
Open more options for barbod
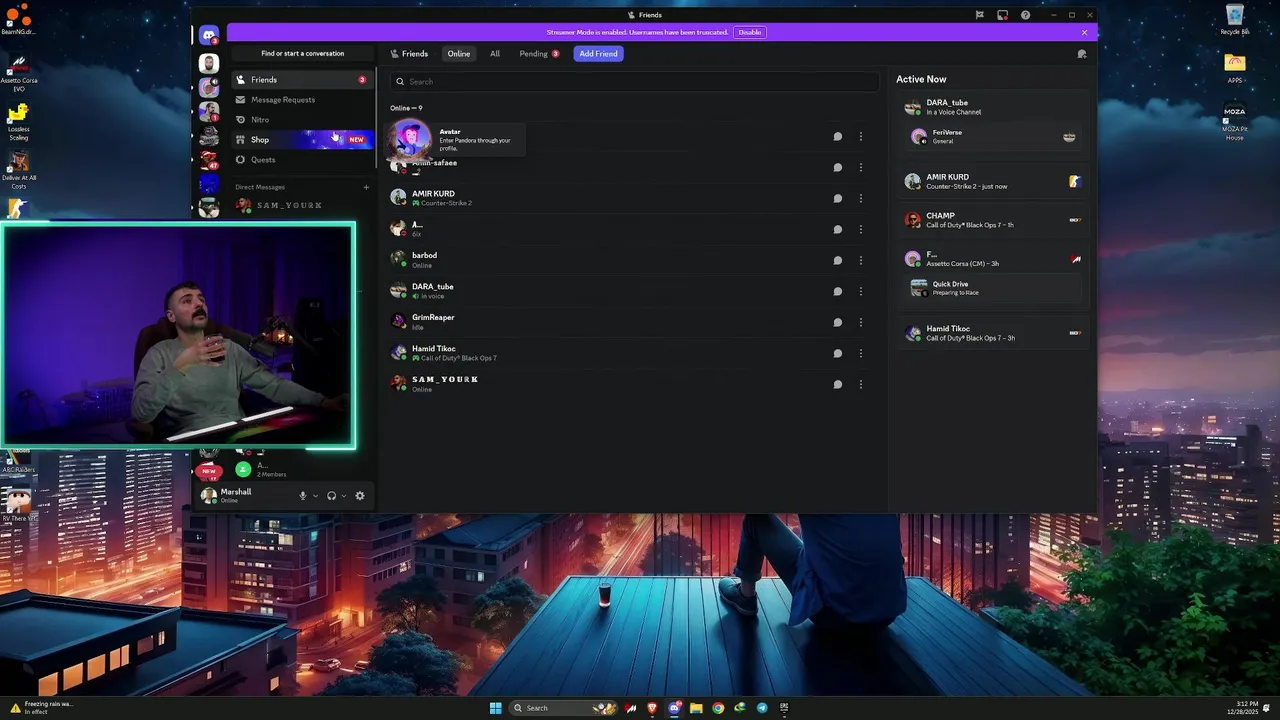(x=861, y=260)
